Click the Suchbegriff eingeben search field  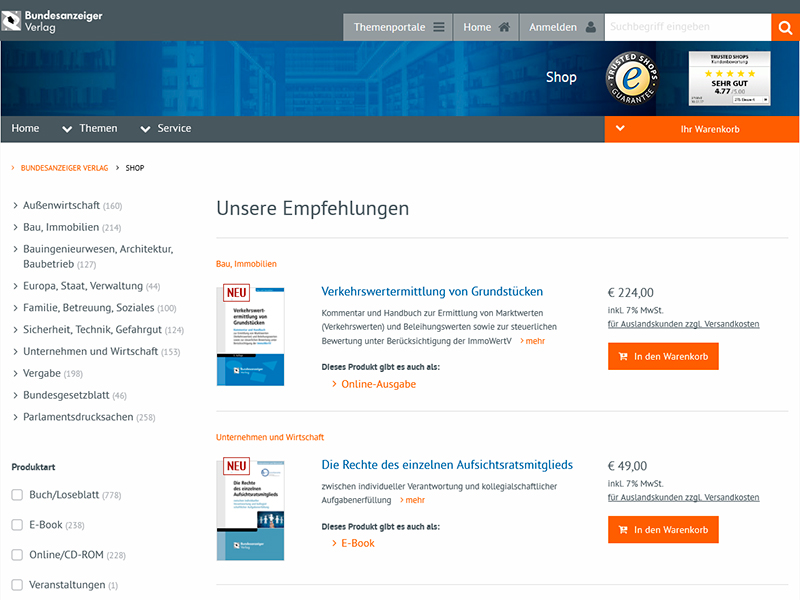[x=688, y=27]
